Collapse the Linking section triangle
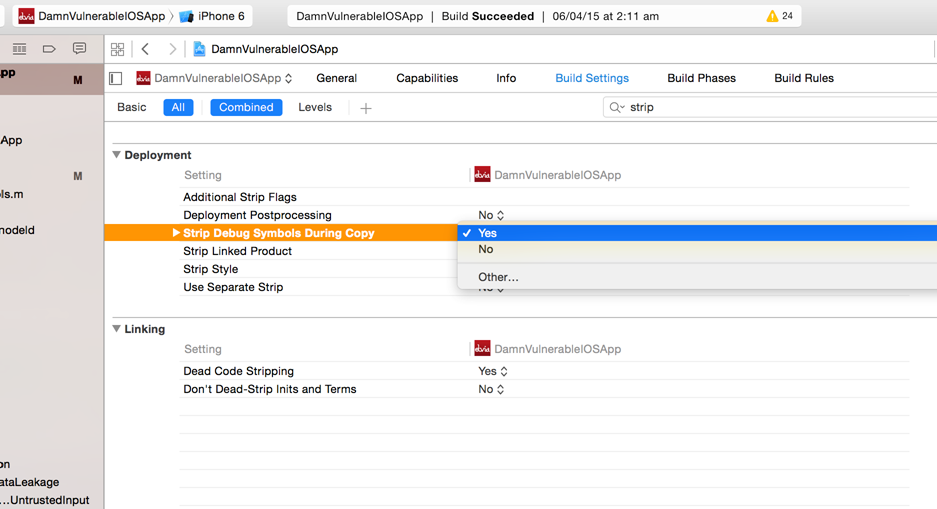Image resolution: width=937 pixels, height=509 pixels. (x=117, y=329)
